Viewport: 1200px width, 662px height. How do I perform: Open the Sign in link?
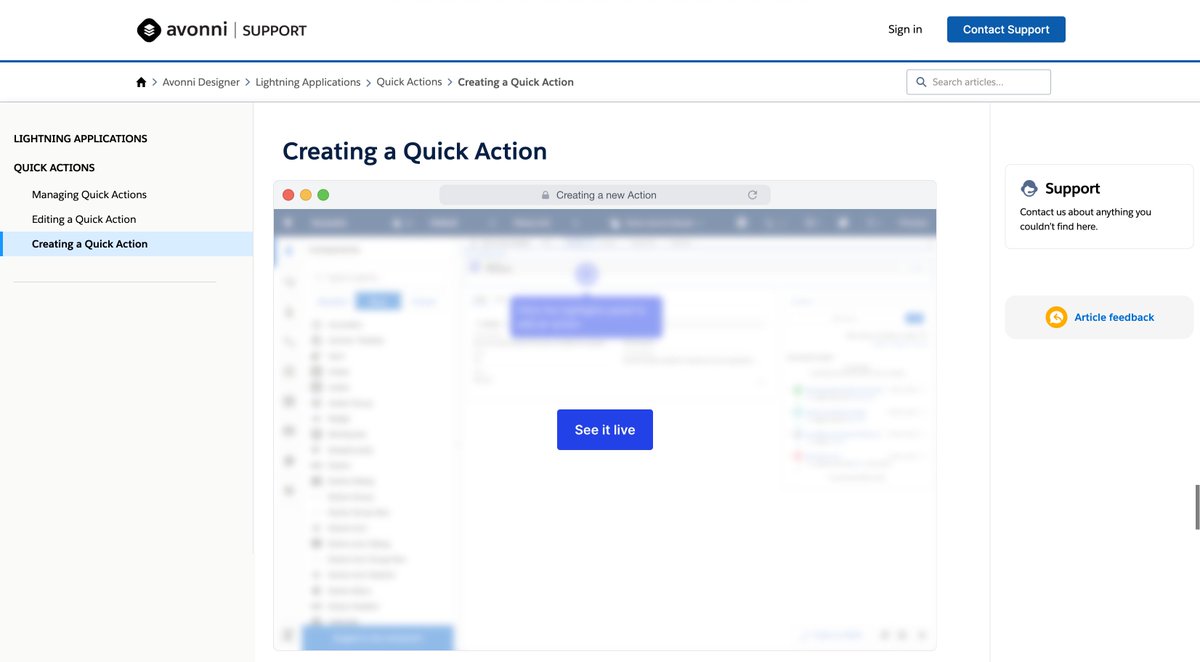[x=905, y=29]
